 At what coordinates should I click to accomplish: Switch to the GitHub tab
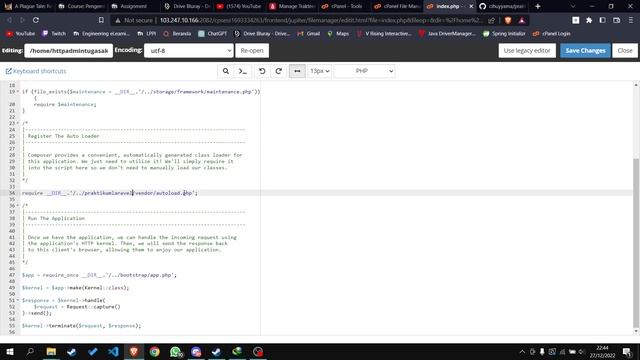point(502,7)
